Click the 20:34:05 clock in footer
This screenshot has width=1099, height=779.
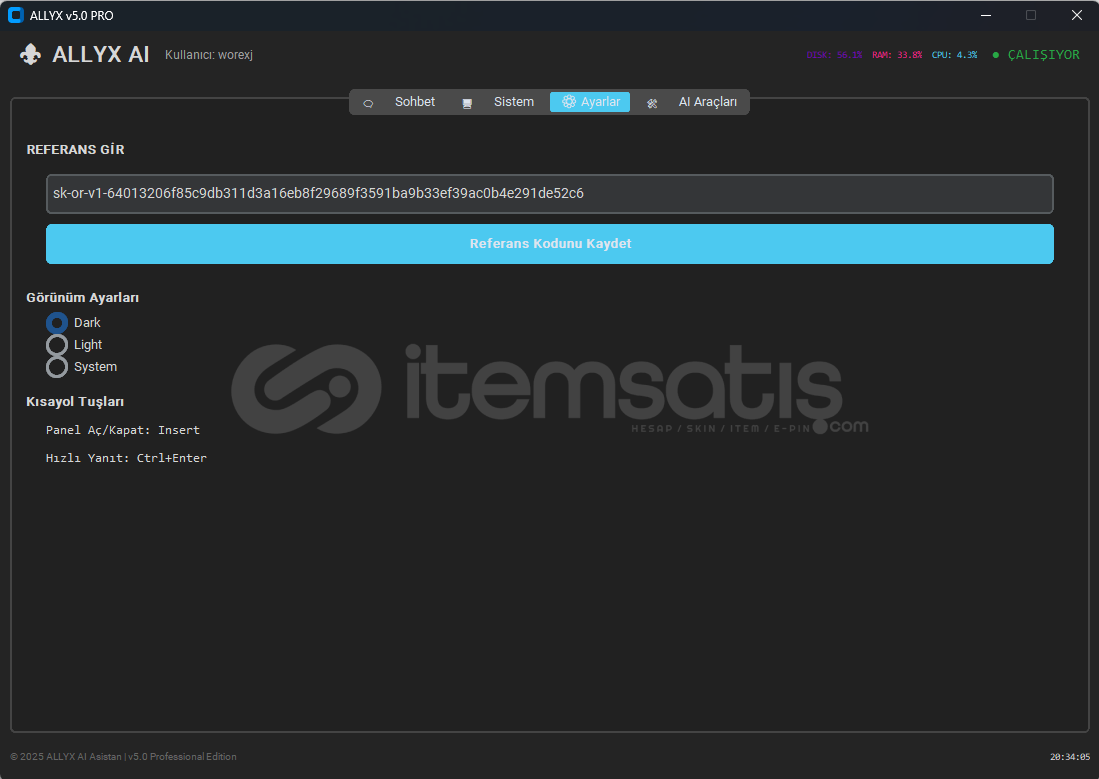pyautogui.click(x=1070, y=757)
